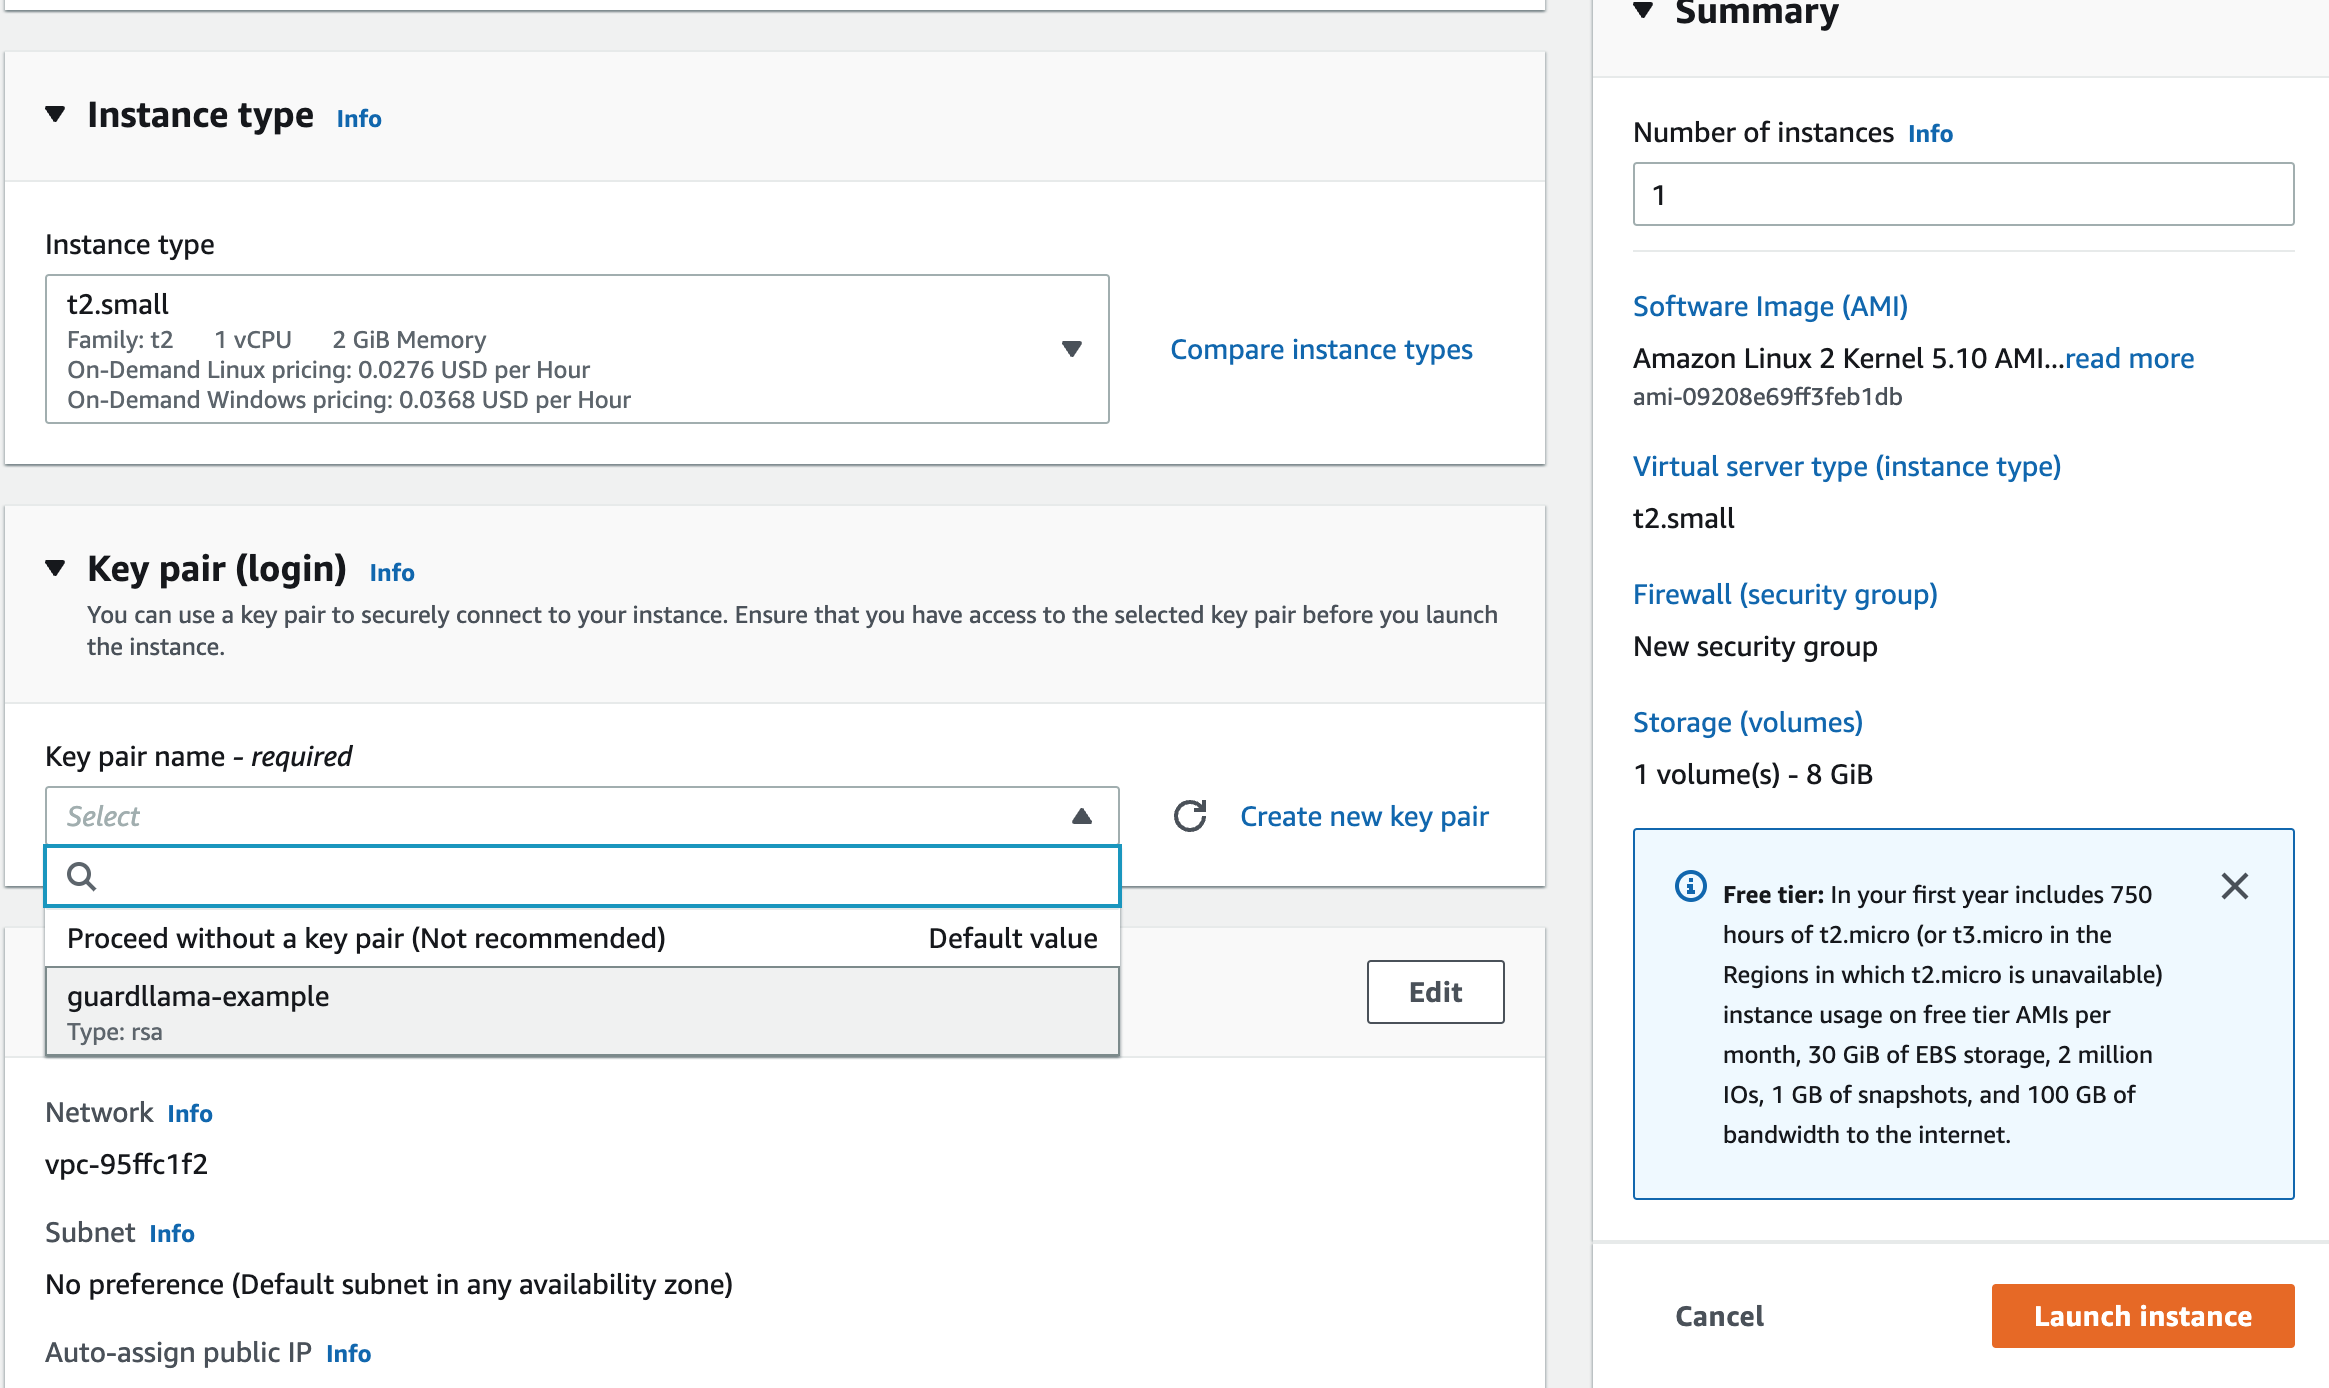This screenshot has width=2329, height=1388.
Task: Collapse the key pair selection dropdown
Action: pyautogui.click(x=1082, y=816)
